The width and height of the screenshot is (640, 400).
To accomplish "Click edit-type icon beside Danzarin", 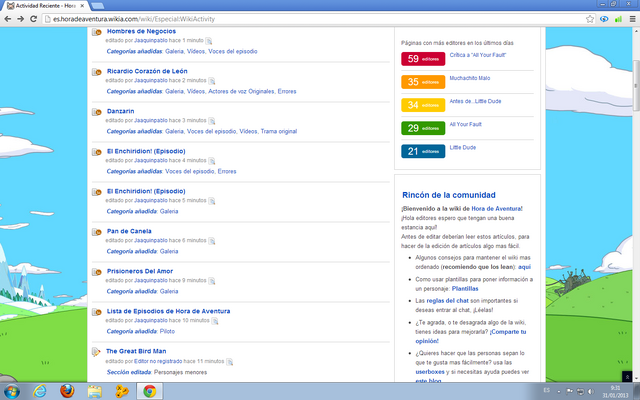I will tap(97, 112).
